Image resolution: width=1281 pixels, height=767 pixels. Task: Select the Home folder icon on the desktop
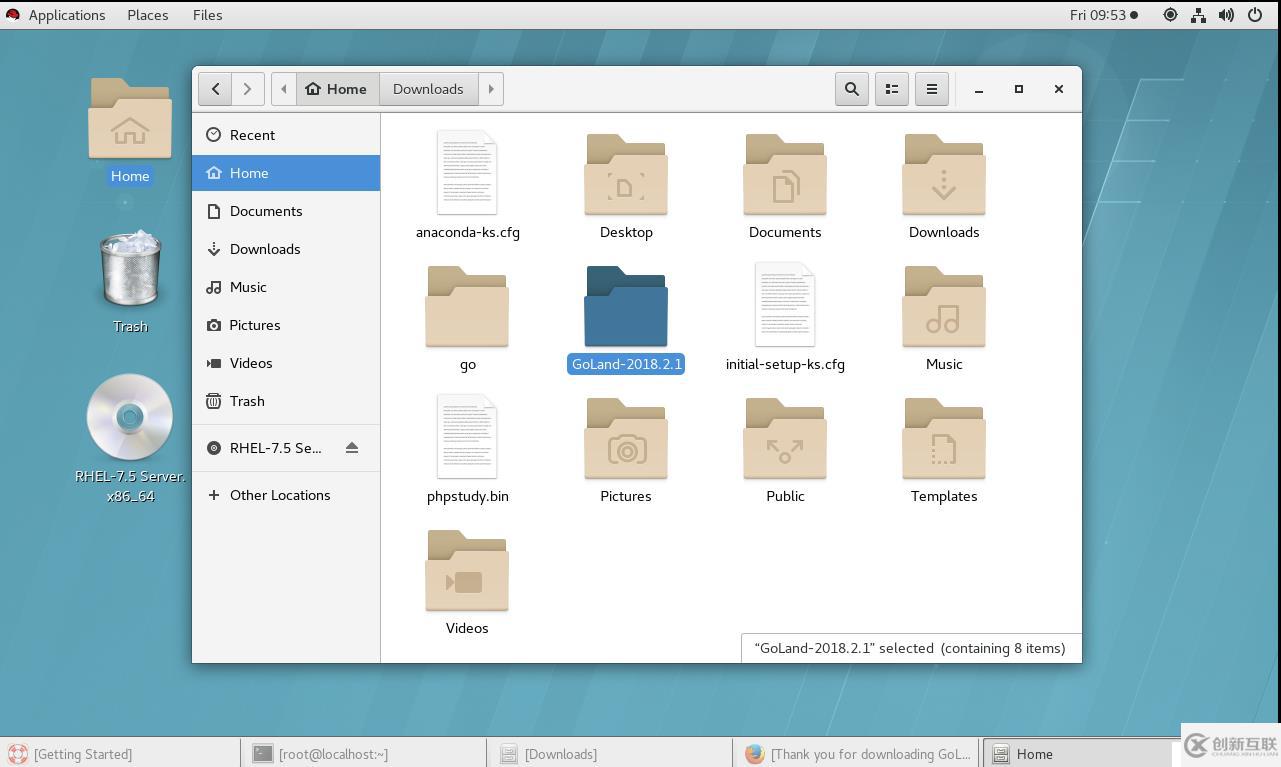click(130, 120)
